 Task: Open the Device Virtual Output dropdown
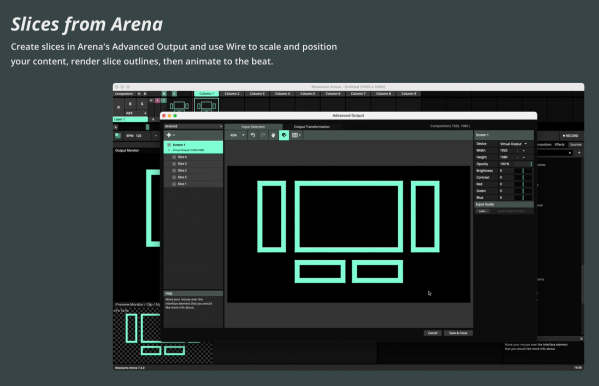(513, 144)
